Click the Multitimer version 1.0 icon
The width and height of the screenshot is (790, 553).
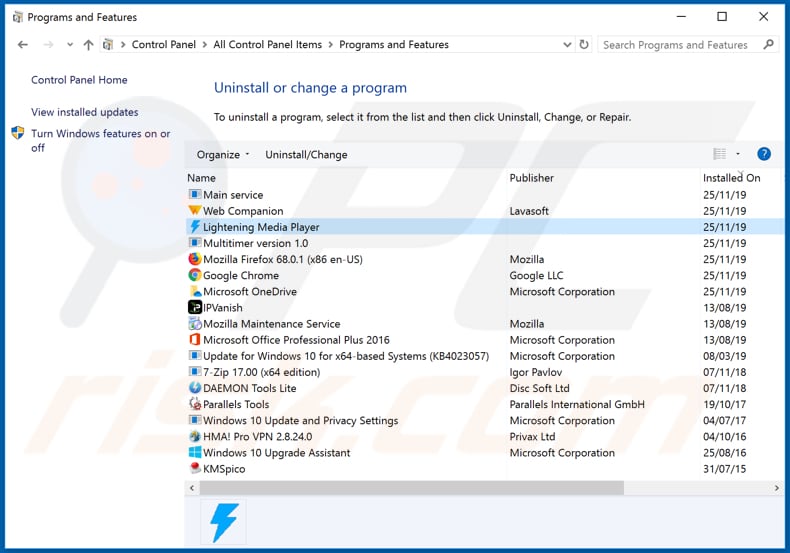[x=194, y=243]
